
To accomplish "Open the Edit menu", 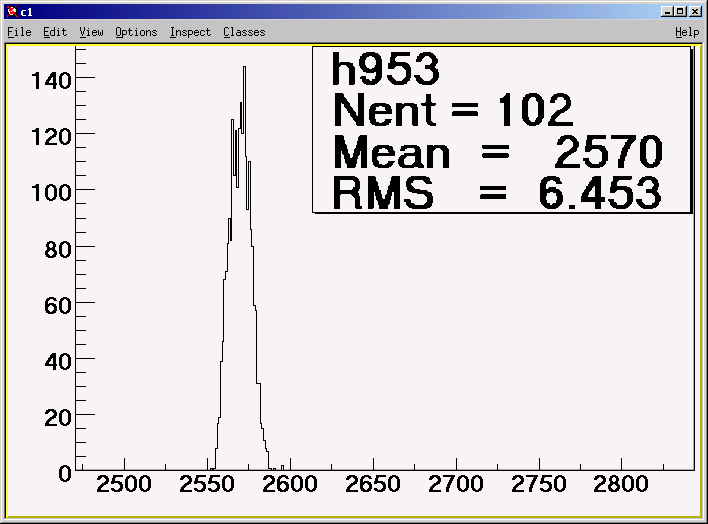I will point(55,32).
